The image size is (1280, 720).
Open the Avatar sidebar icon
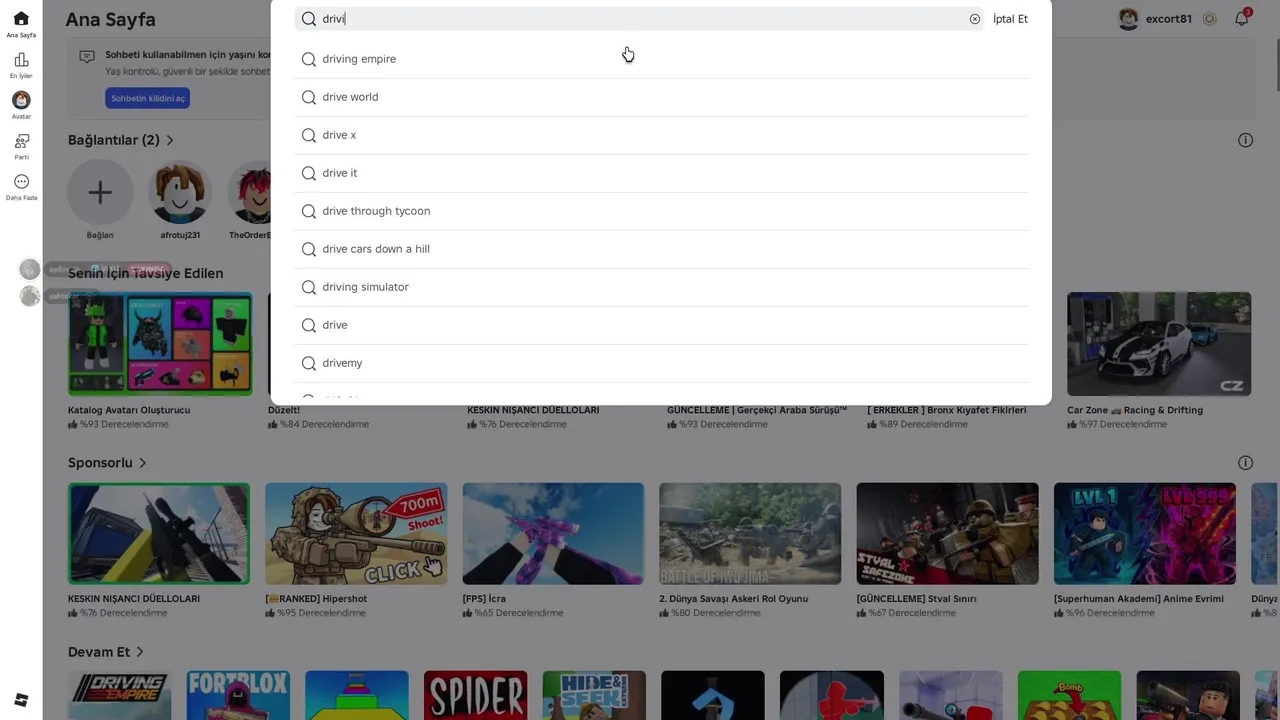[21, 100]
